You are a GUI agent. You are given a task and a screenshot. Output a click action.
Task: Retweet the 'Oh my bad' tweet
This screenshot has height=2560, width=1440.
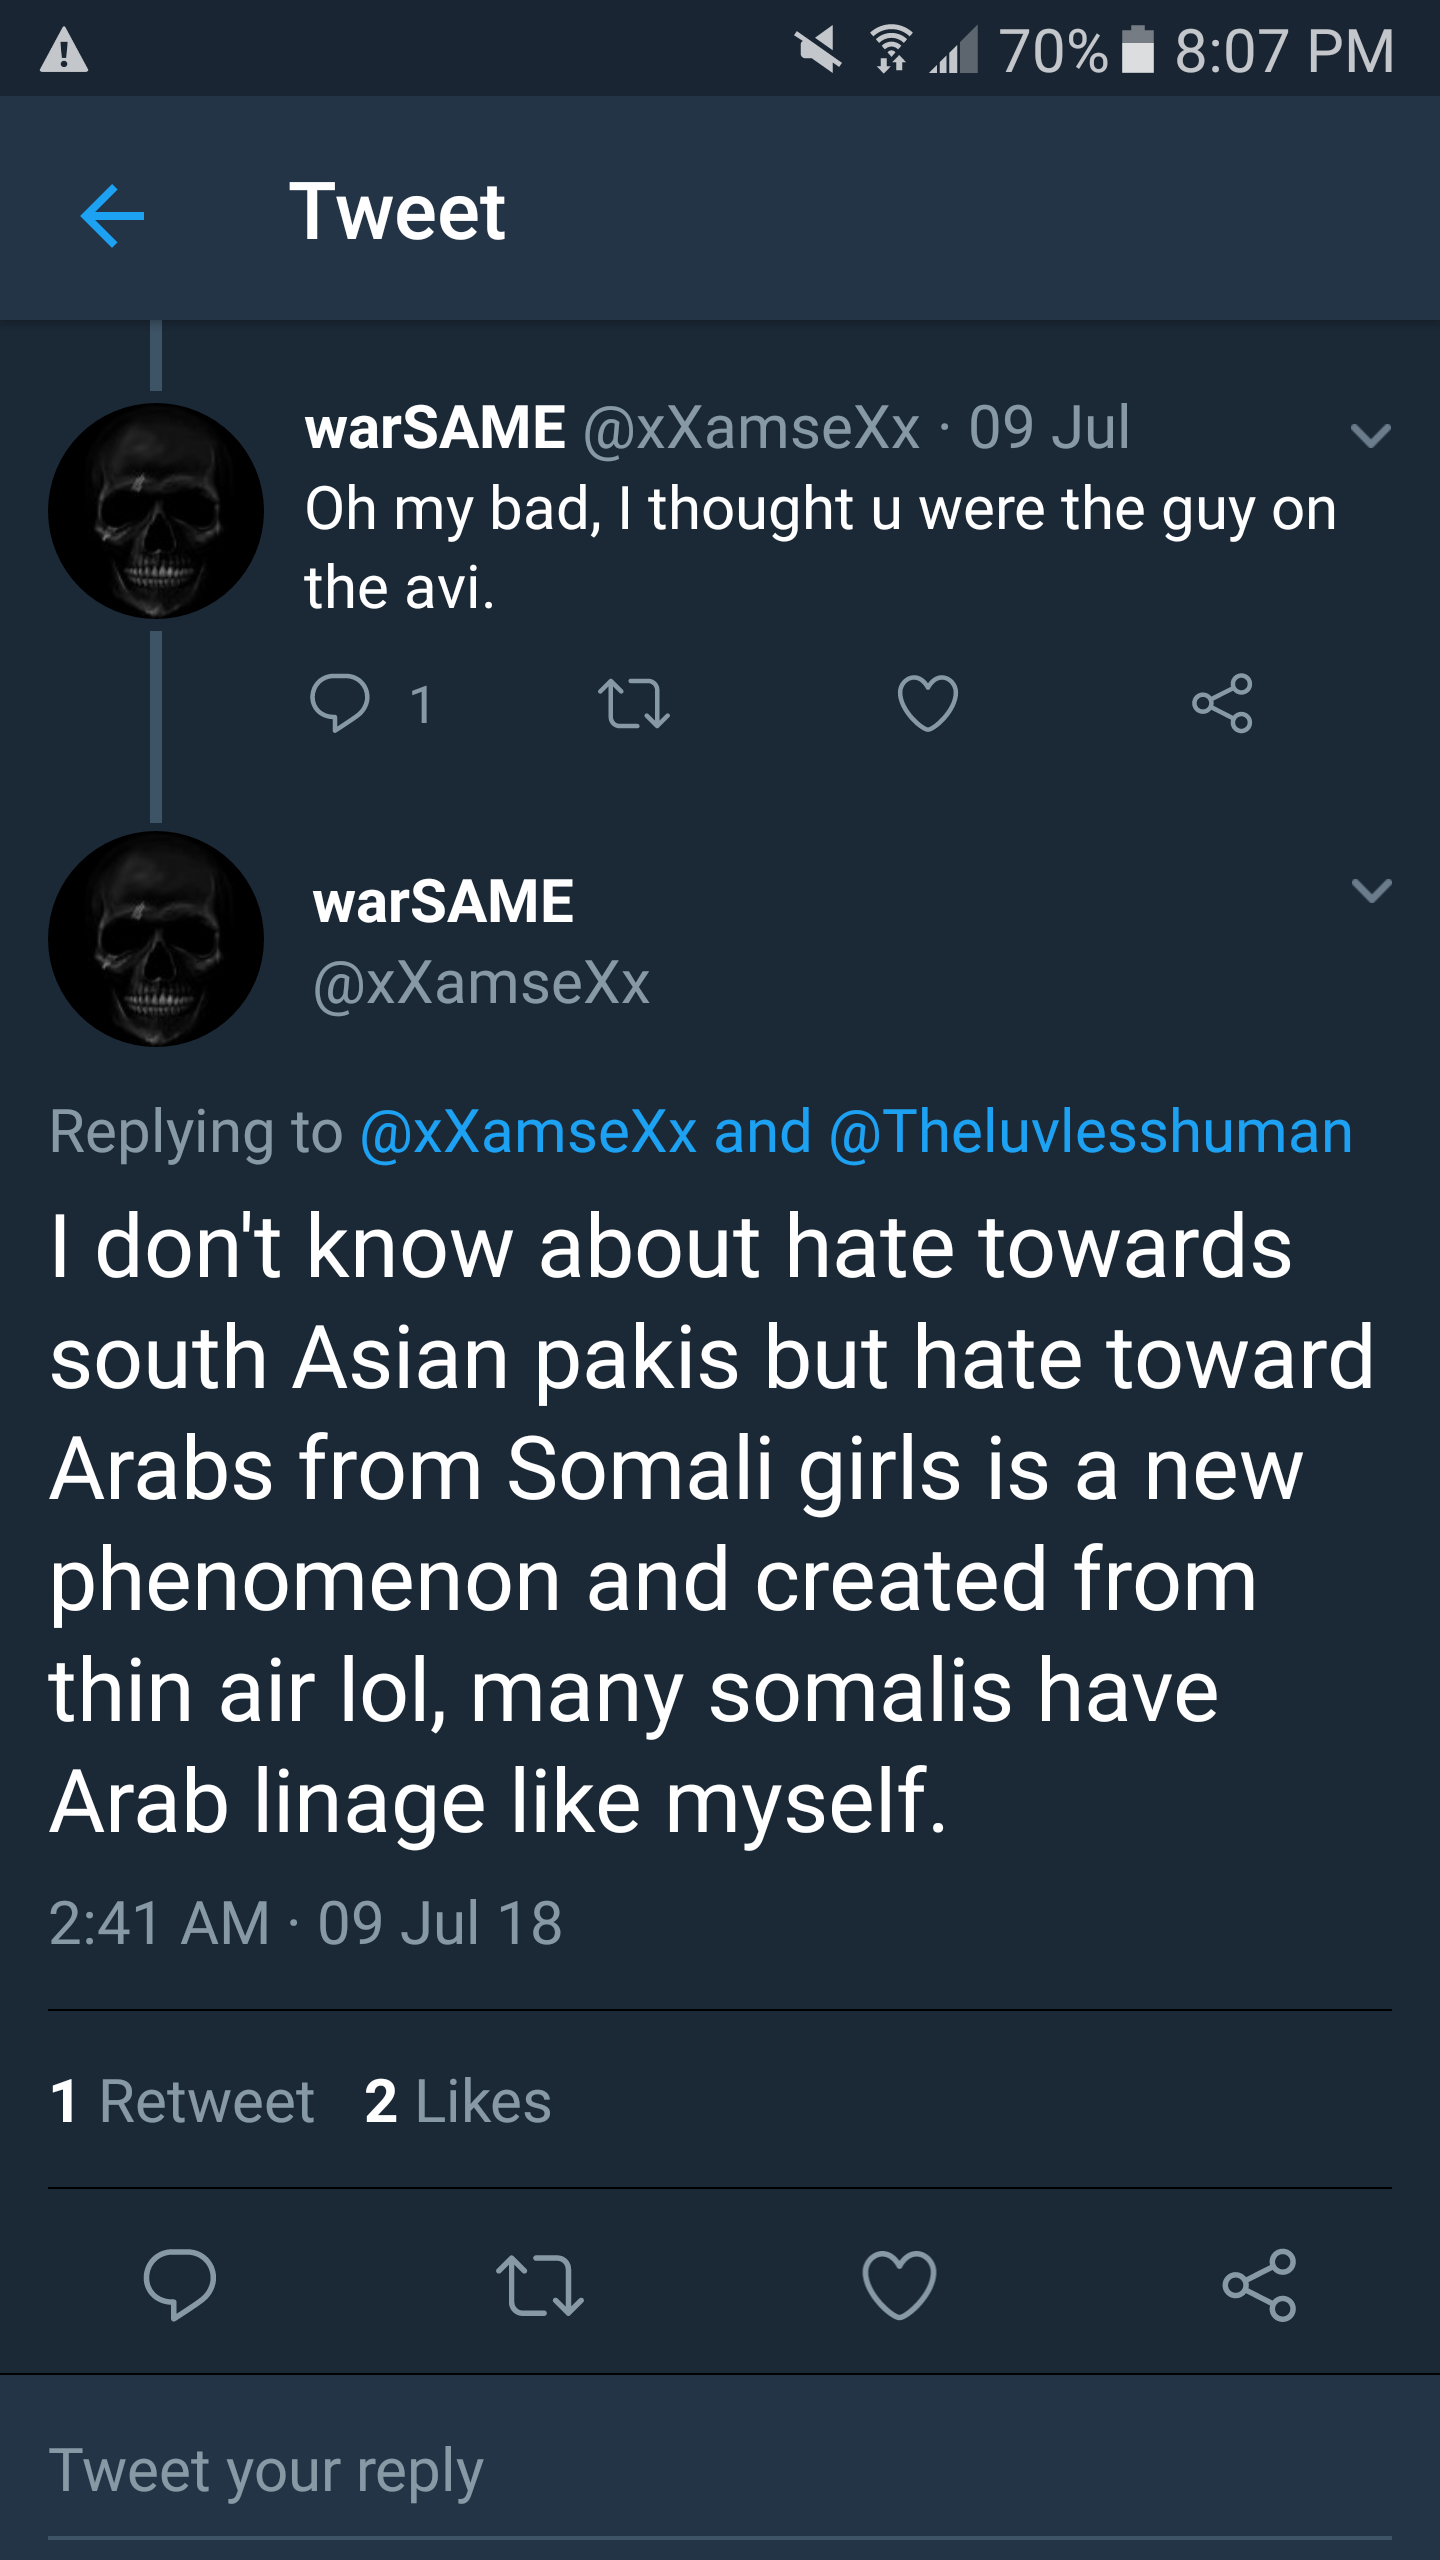click(x=633, y=703)
